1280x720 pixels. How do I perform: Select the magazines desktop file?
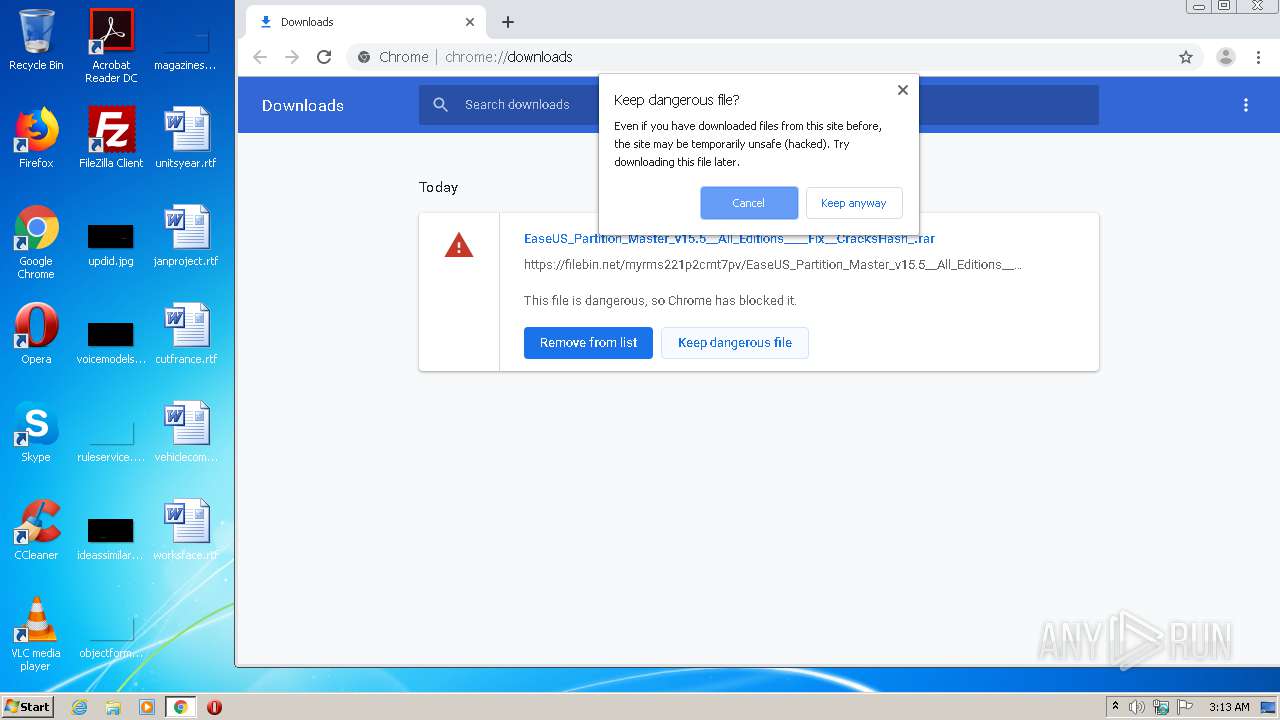pyautogui.click(x=186, y=46)
